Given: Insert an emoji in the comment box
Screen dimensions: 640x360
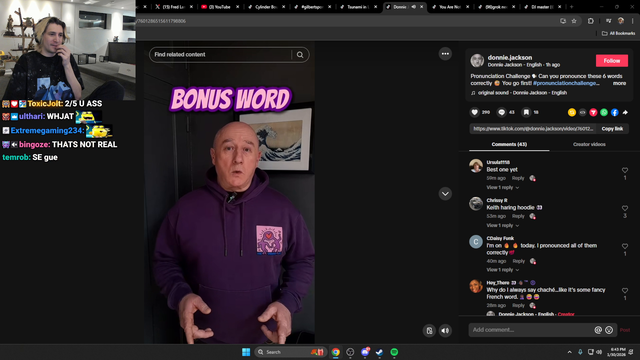Looking at the screenshot, I should point(609,330).
